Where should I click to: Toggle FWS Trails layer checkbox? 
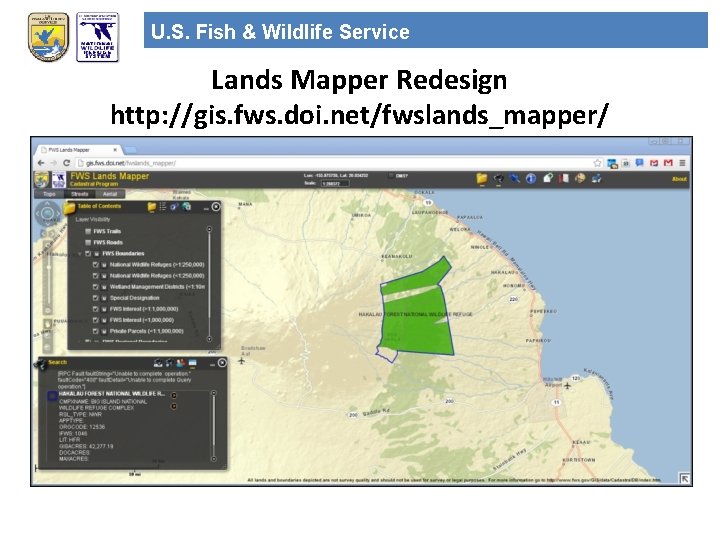pyautogui.click(x=88, y=231)
